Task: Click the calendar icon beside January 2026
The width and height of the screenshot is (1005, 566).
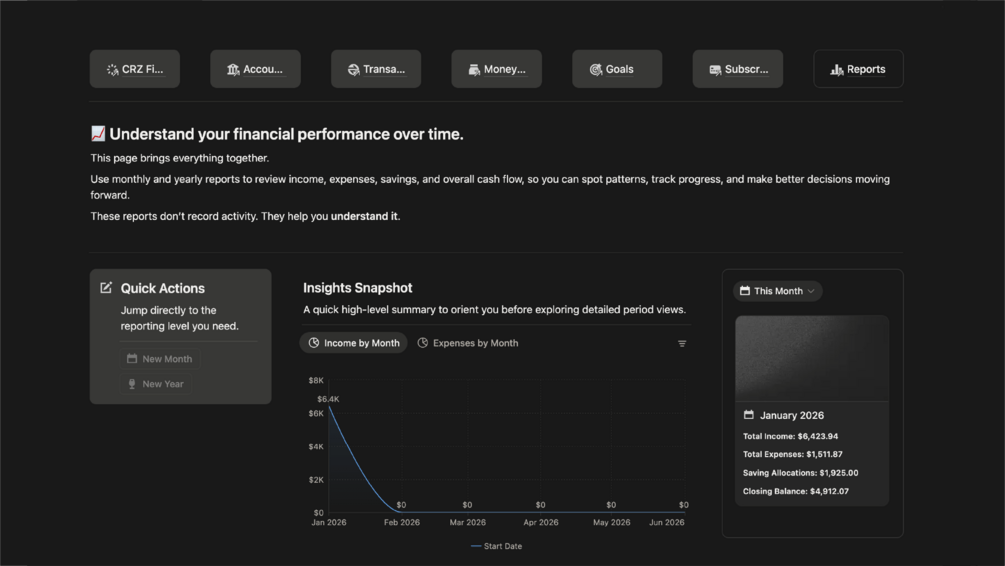Action: point(749,415)
